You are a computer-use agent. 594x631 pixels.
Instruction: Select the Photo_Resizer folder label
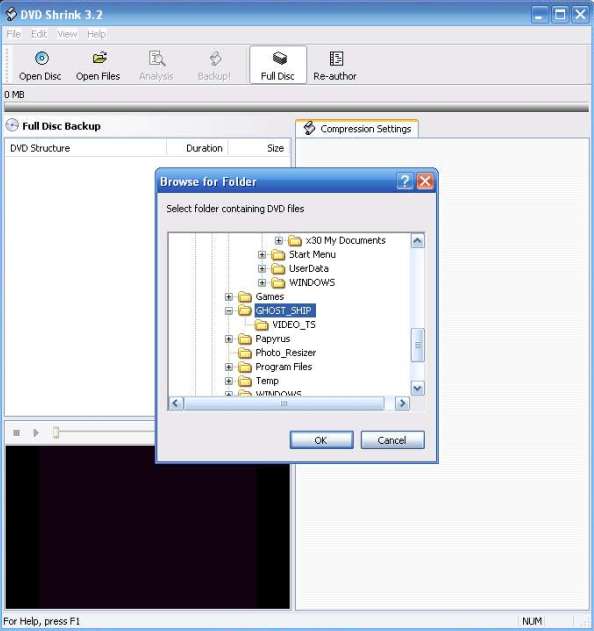285,353
